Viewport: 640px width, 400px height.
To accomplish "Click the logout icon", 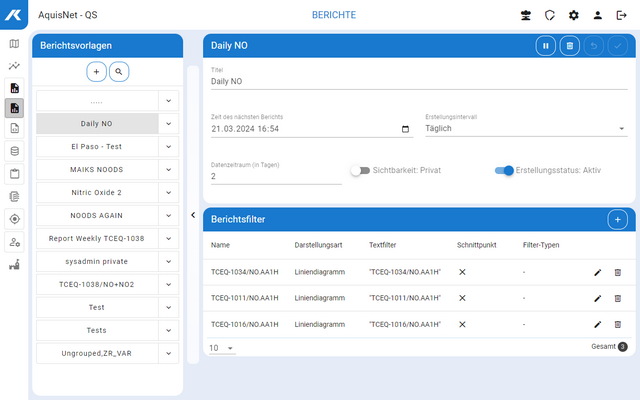I will [621, 16].
